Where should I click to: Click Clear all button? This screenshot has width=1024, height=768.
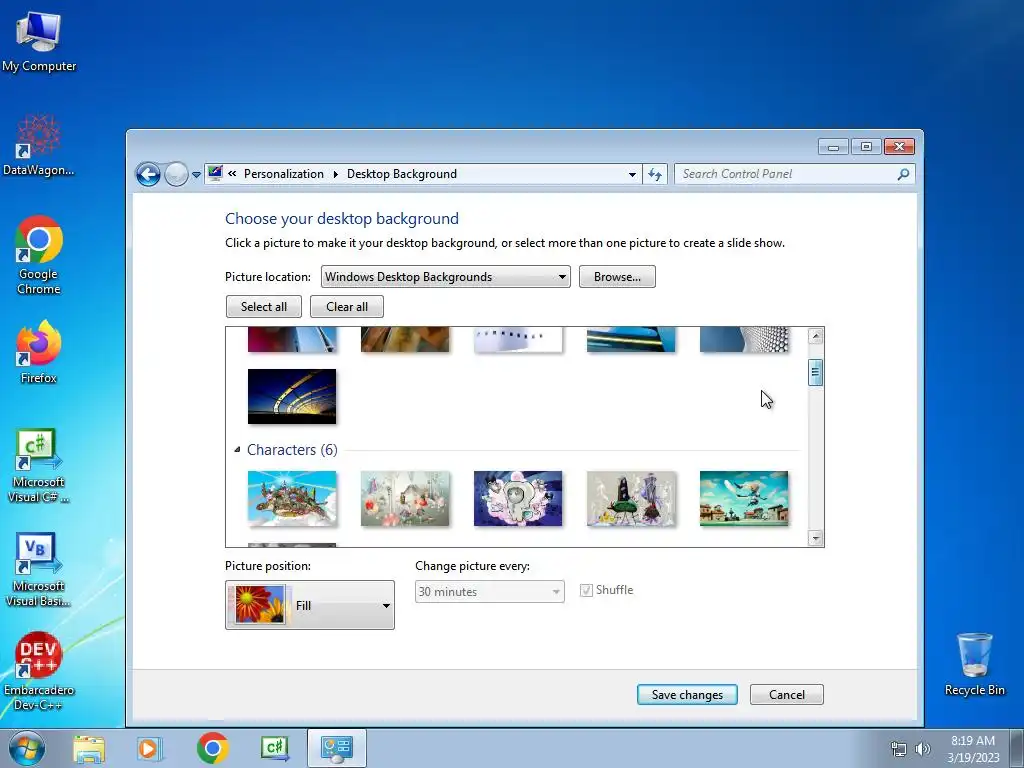click(347, 307)
